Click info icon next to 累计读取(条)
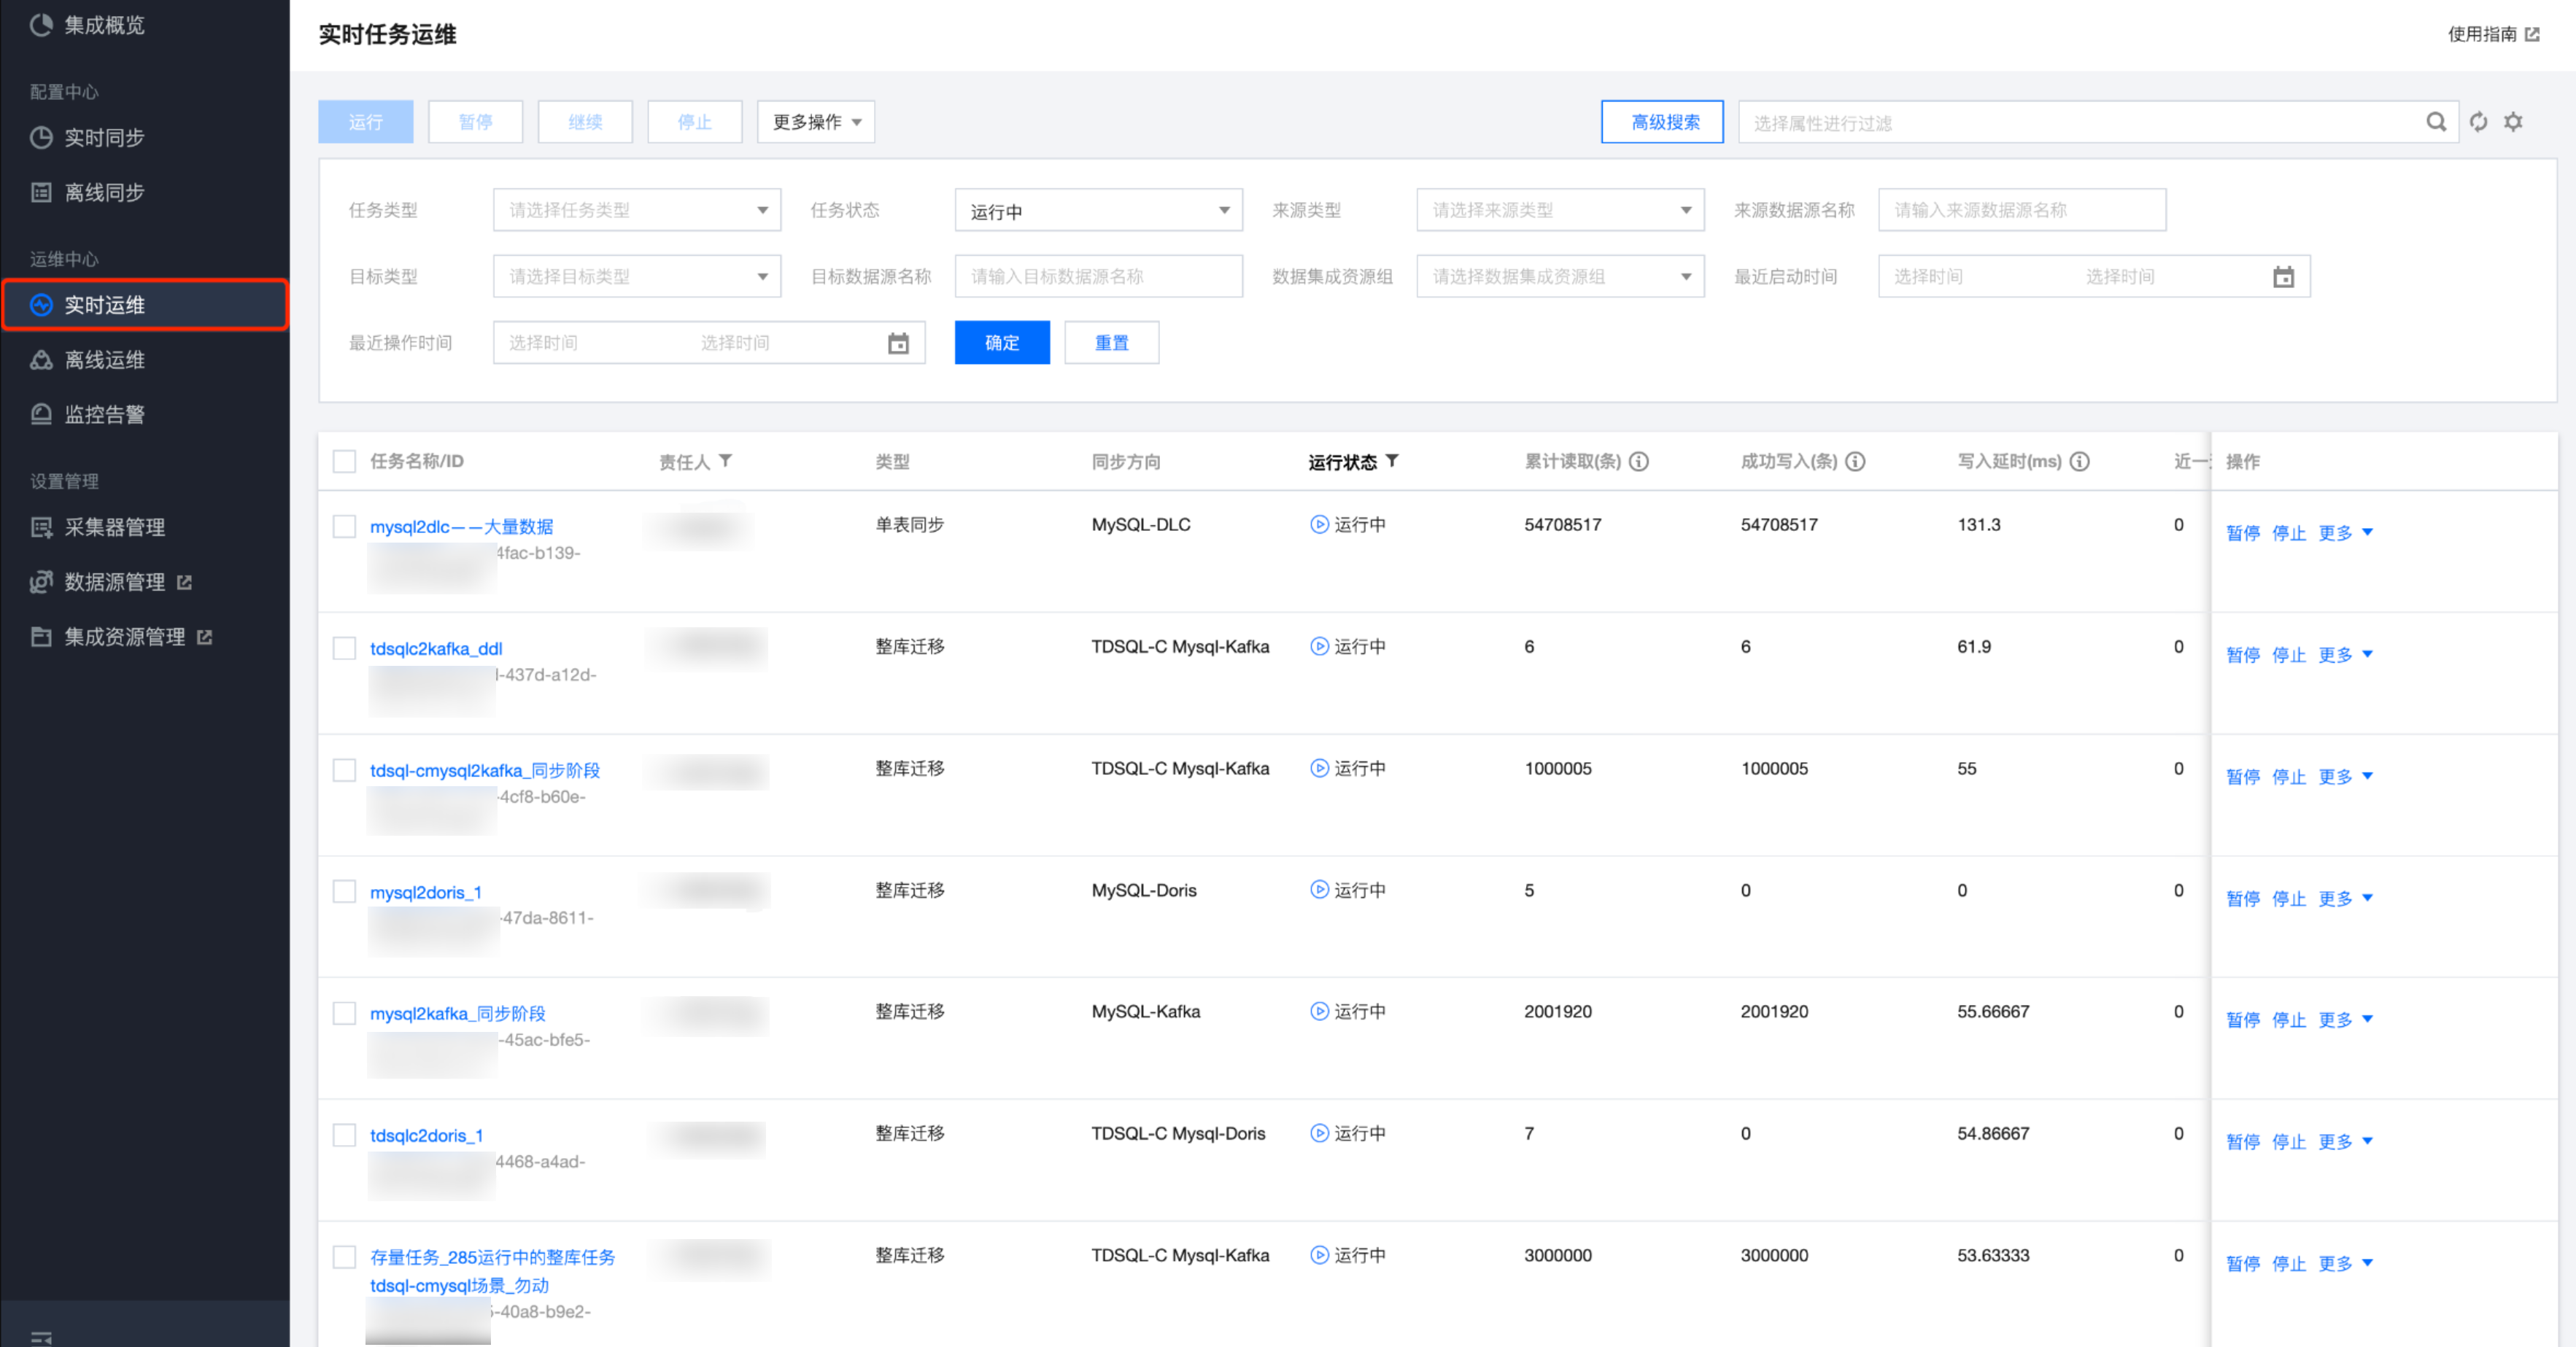Viewport: 2576px width, 1347px height. [x=1639, y=461]
